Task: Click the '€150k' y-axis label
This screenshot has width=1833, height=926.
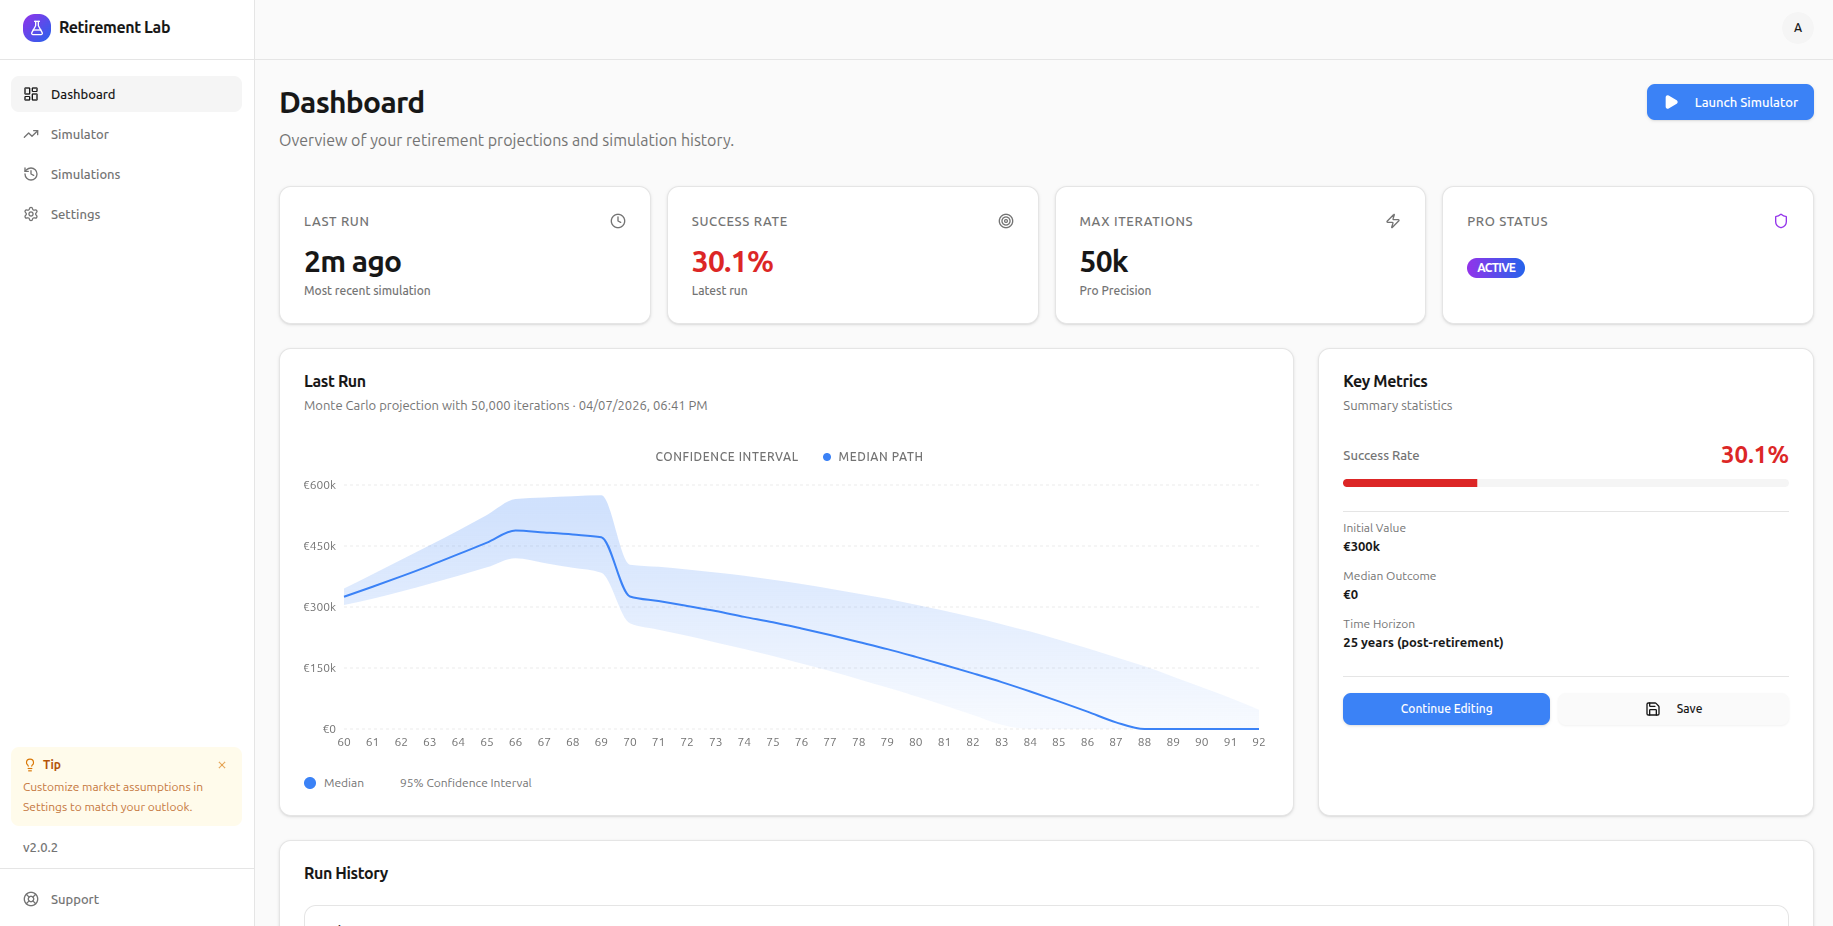Action: pyautogui.click(x=320, y=668)
